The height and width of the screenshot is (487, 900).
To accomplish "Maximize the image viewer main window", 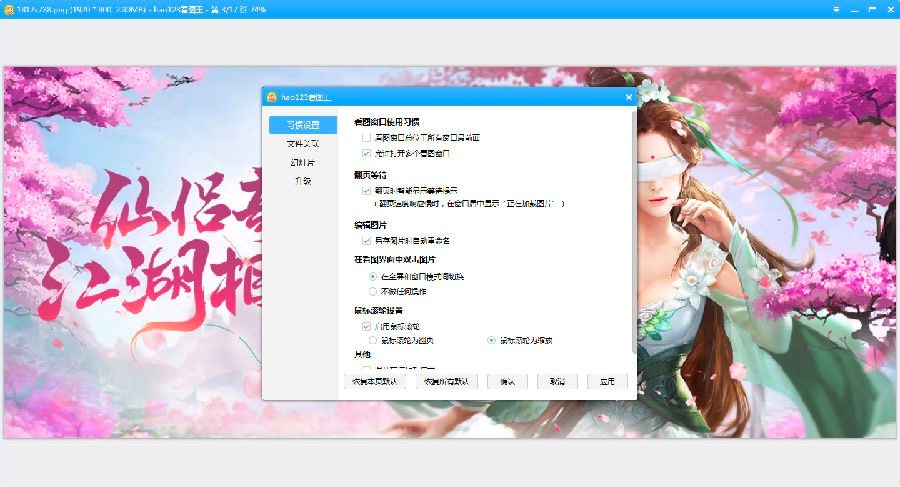I will pyautogui.click(x=872, y=9).
